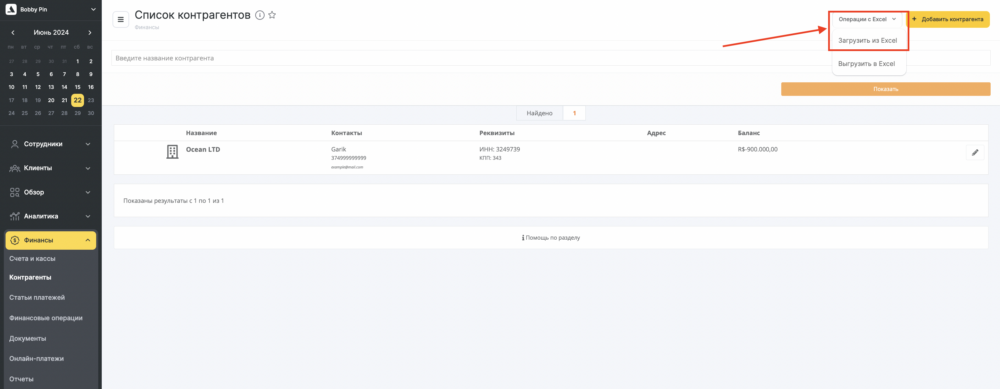Click the Сотрудники person icon in sidebar
The height and width of the screenshot is (389, 1000).
(15, 144)
